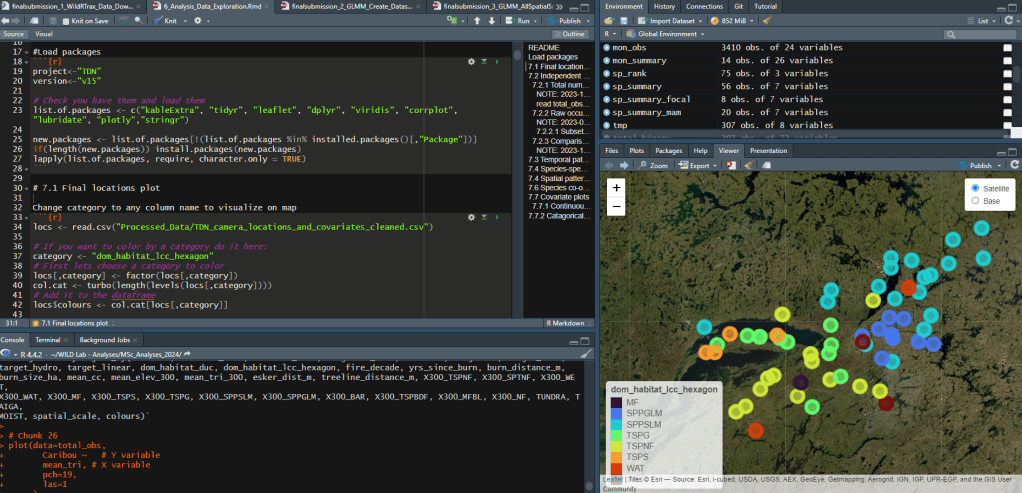The height and width of the screenshot is (493, 1022).
Task: Click the map zoom in plus button
Action: tap(616, 187)
